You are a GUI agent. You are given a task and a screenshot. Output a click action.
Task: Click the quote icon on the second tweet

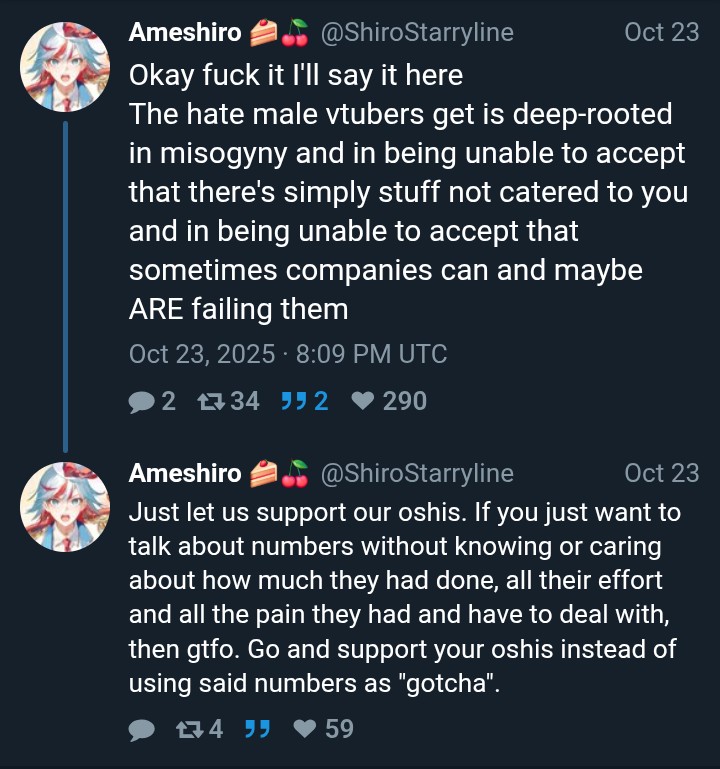pos(258,729)
